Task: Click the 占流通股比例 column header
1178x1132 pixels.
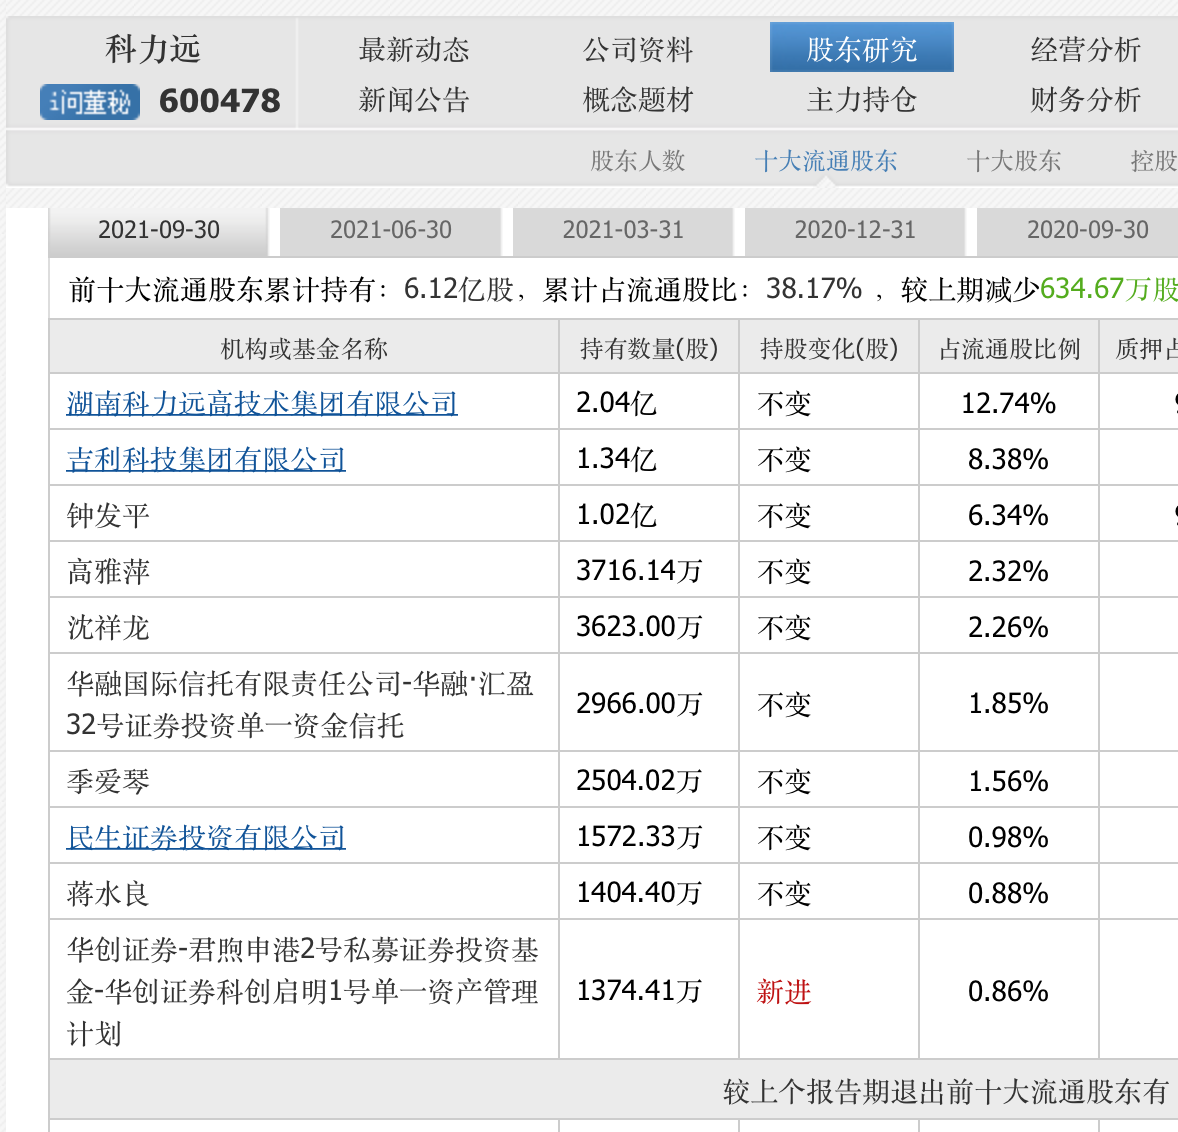Action: click(1009, 349)
